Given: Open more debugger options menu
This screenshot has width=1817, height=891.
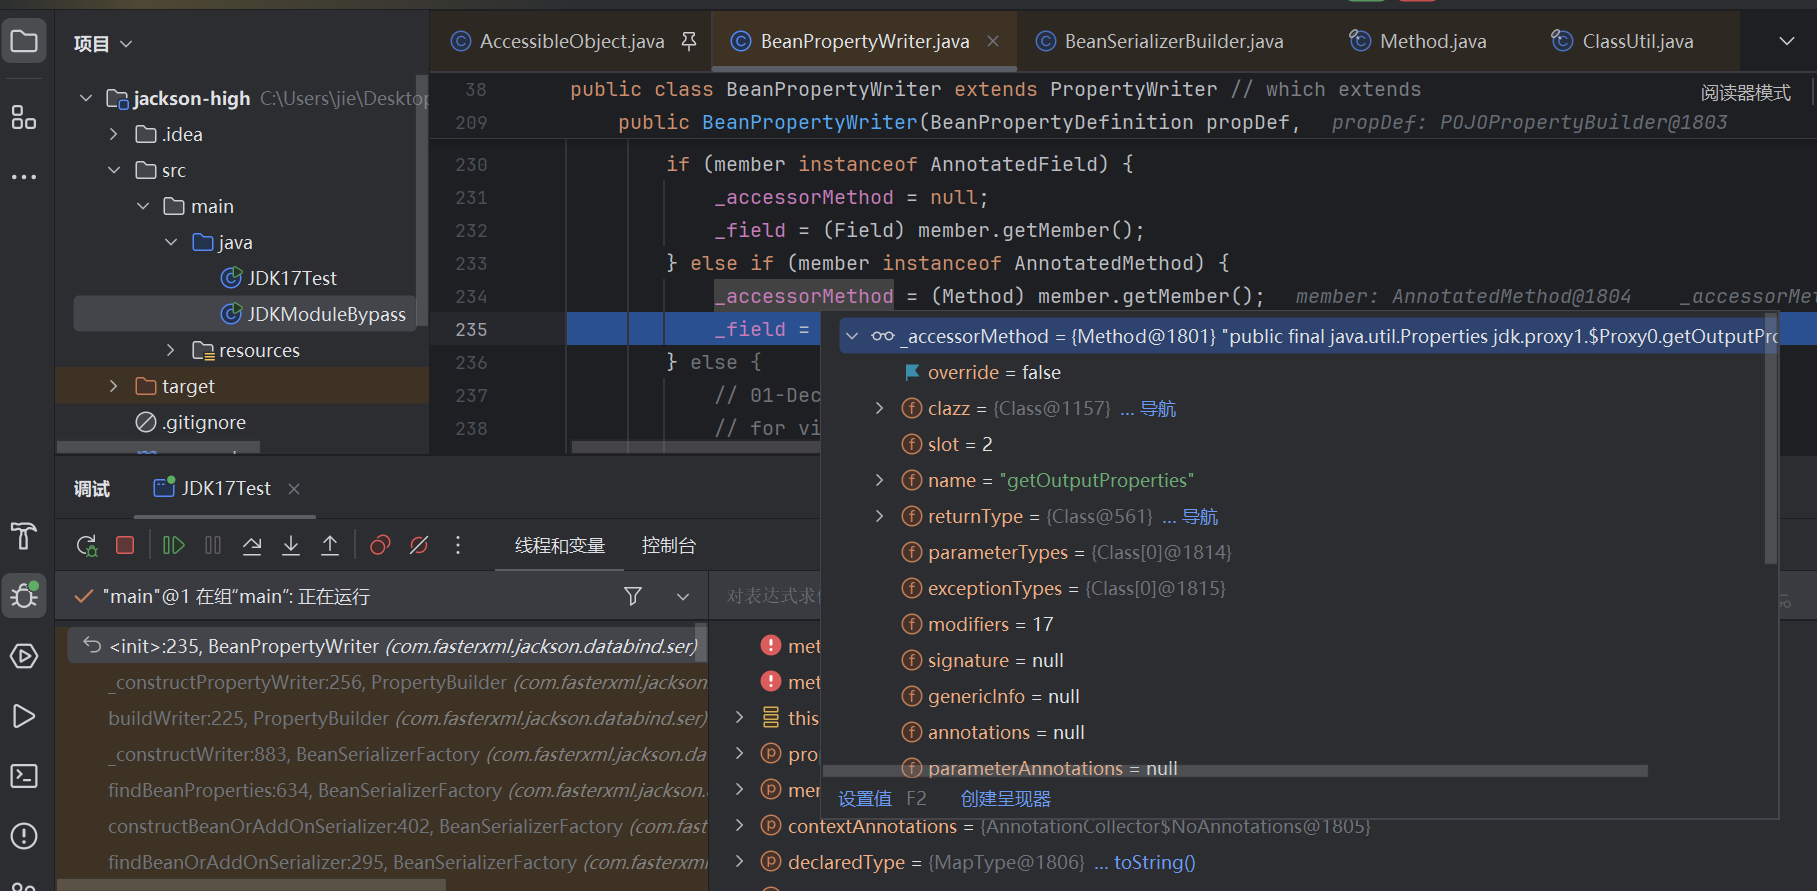Looking at the screenshot, I should pos(458,545).
